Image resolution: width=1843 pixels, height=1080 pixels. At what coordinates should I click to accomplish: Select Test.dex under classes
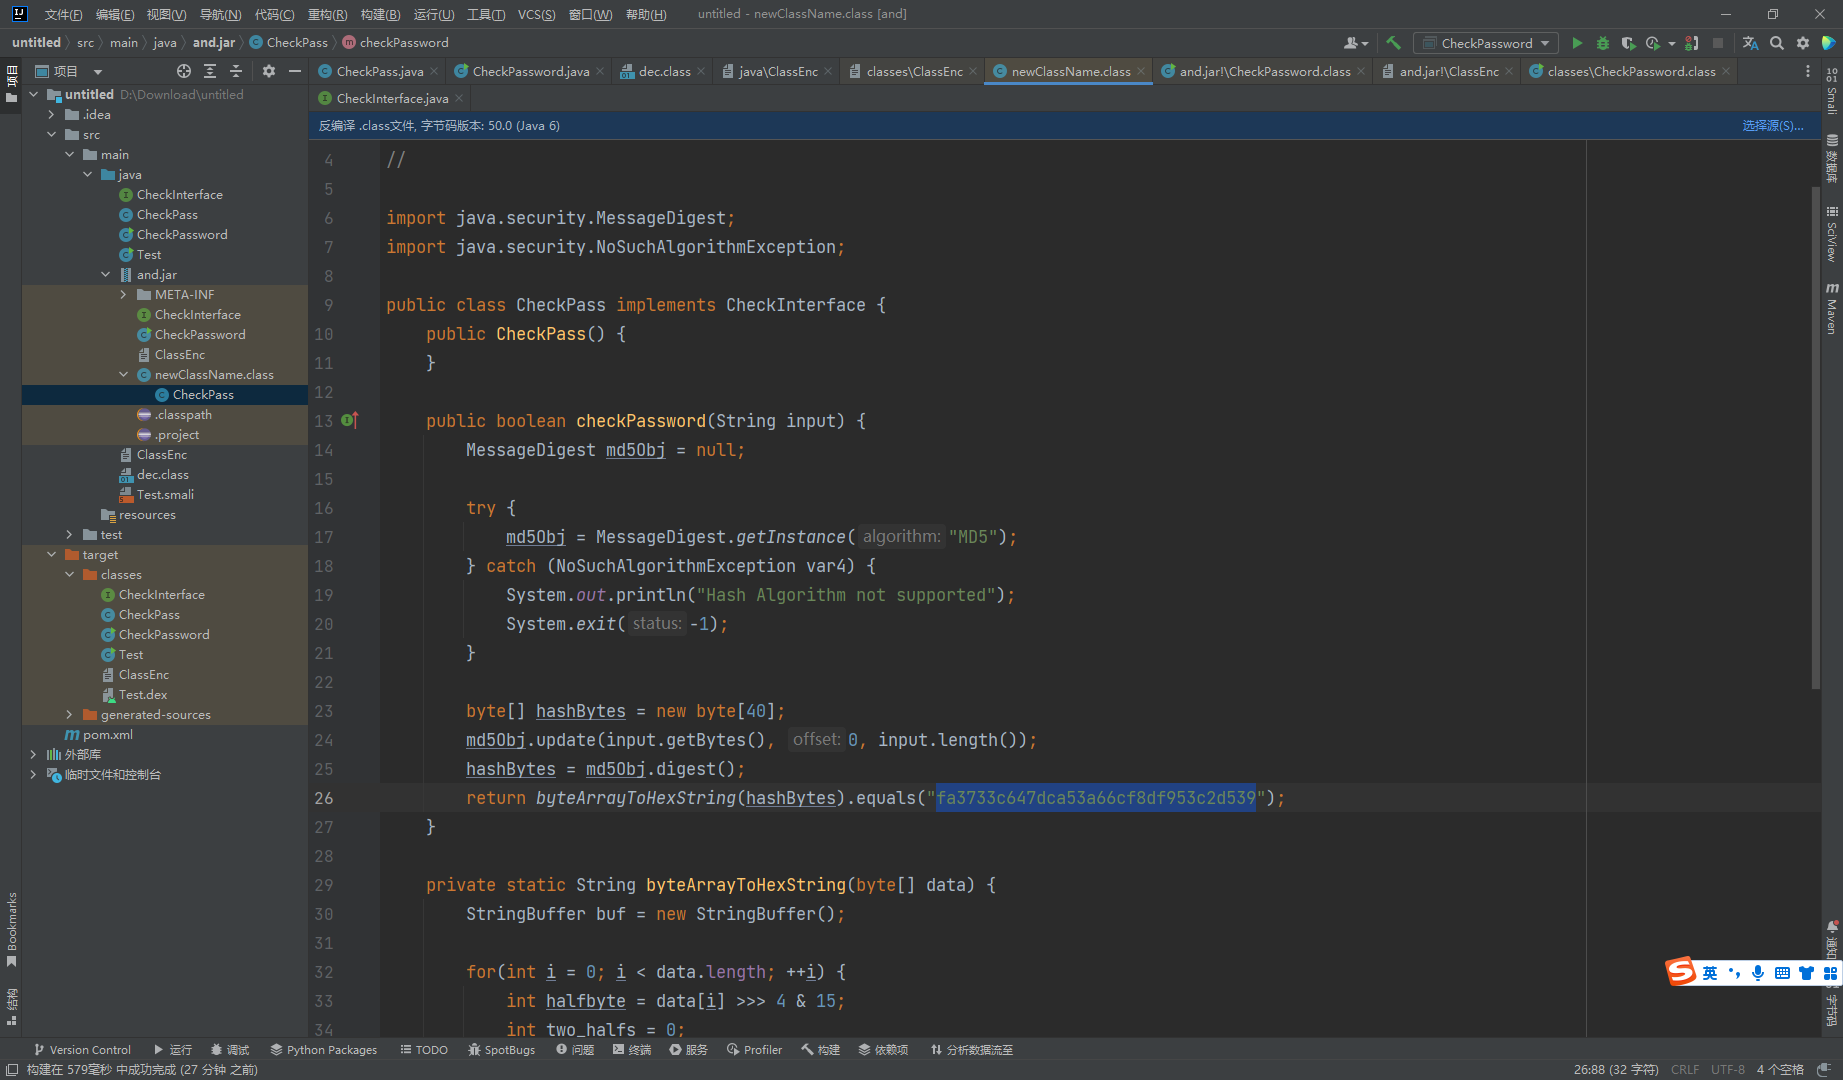pyautogui.click(x=143, y=694)
